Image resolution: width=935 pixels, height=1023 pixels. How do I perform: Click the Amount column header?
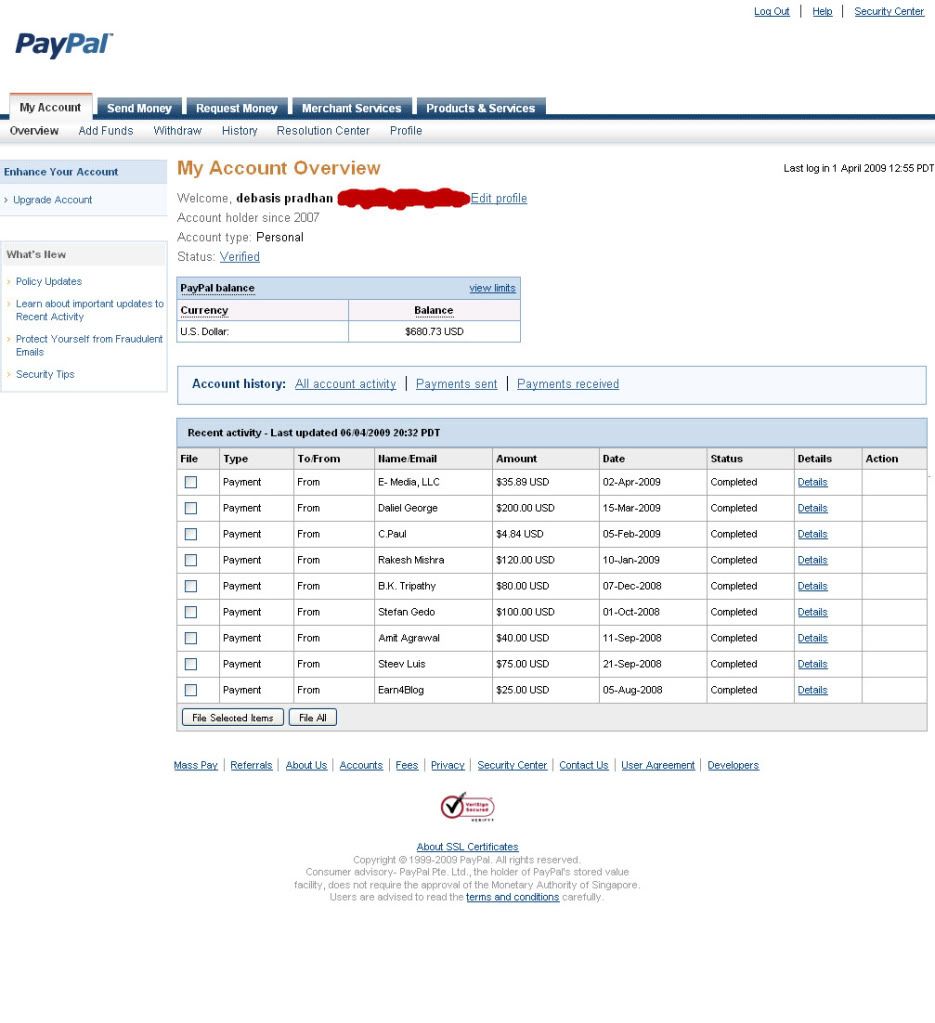pyautogui.click(x=516, y=459)
